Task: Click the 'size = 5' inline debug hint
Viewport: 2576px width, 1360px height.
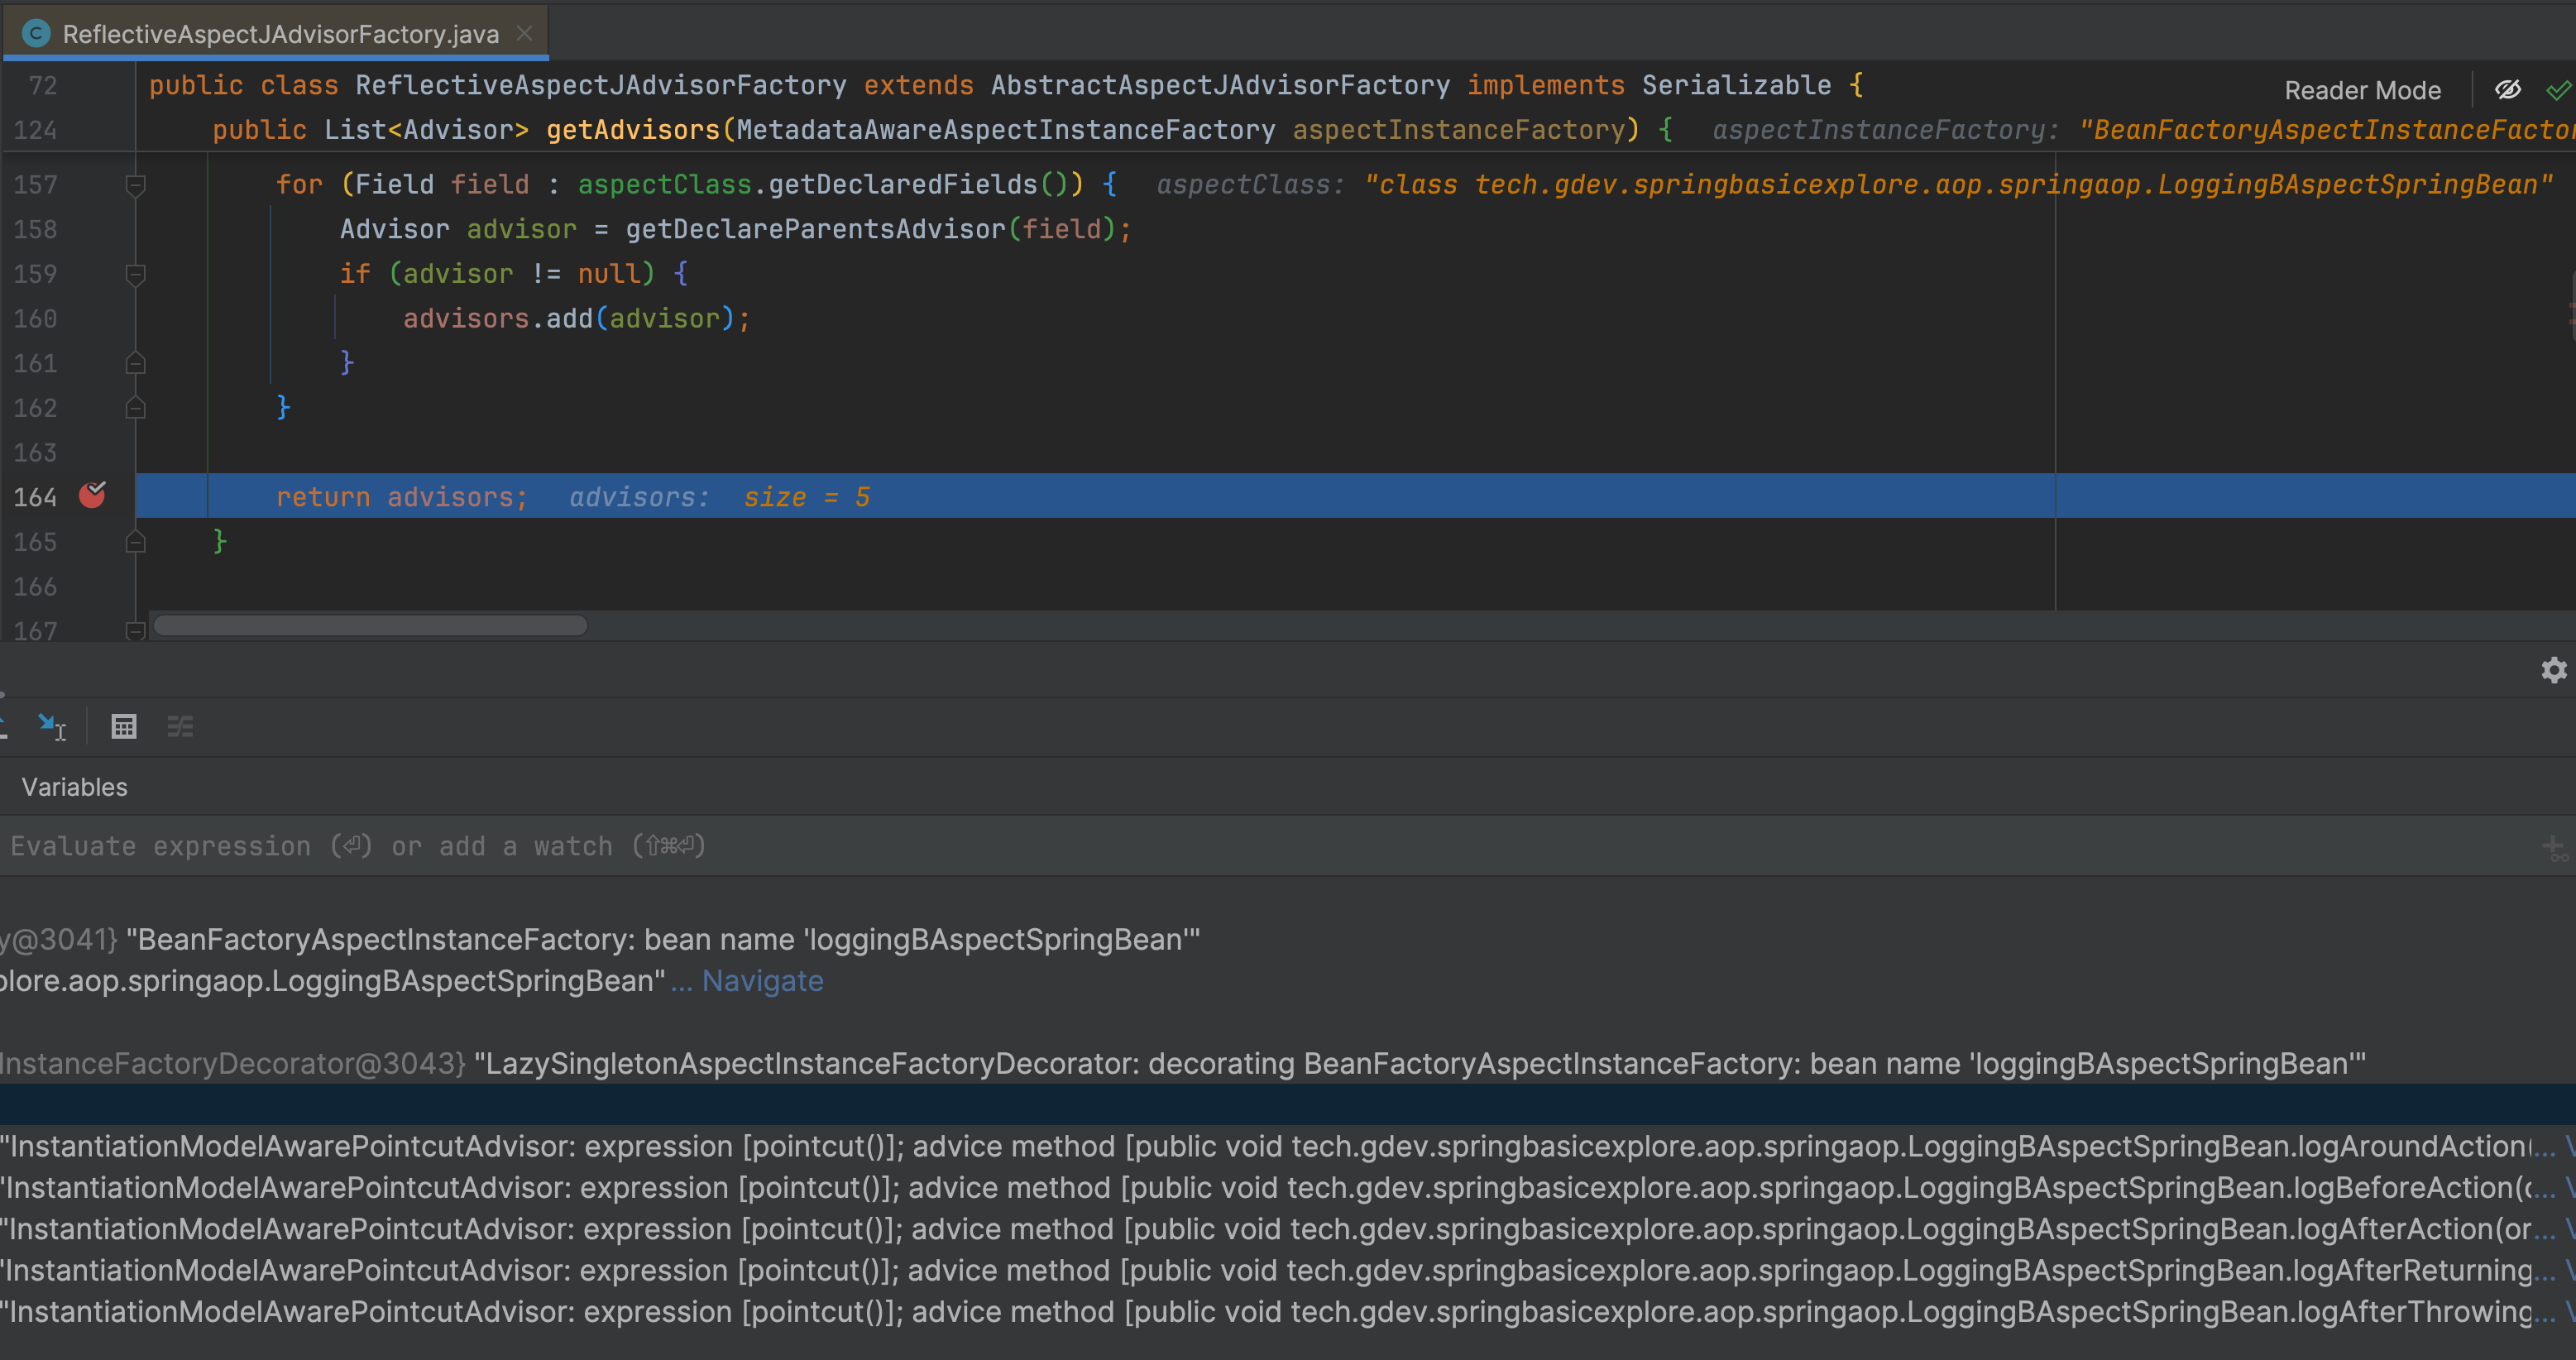Action: [806, 497]
